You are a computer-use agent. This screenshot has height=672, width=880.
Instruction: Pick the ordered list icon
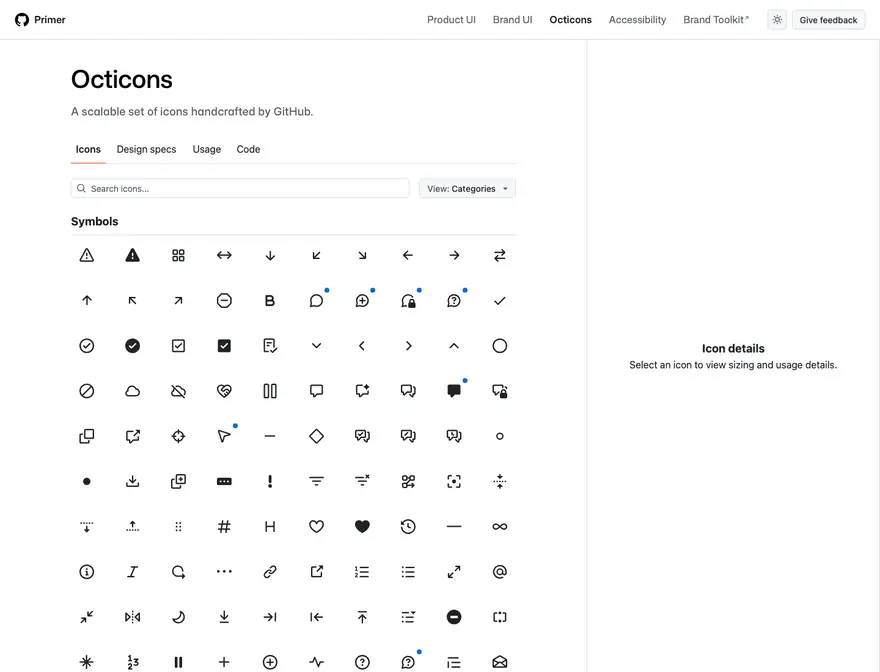[363, 572]
